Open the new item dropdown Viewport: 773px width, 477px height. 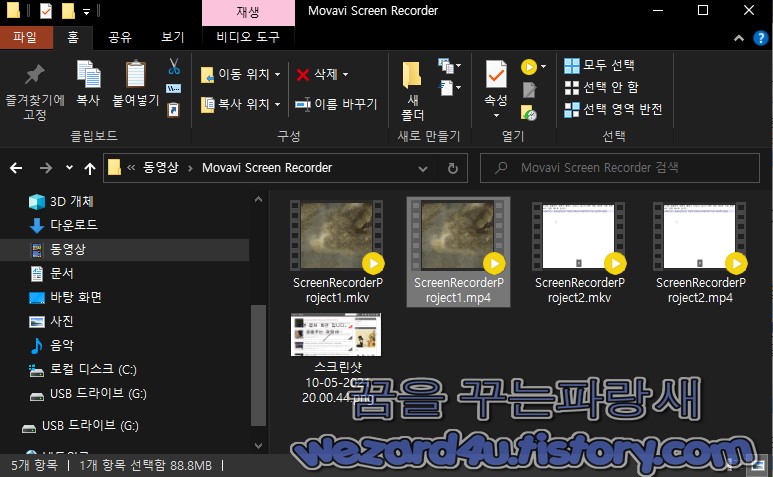click(x=450, y=66)
